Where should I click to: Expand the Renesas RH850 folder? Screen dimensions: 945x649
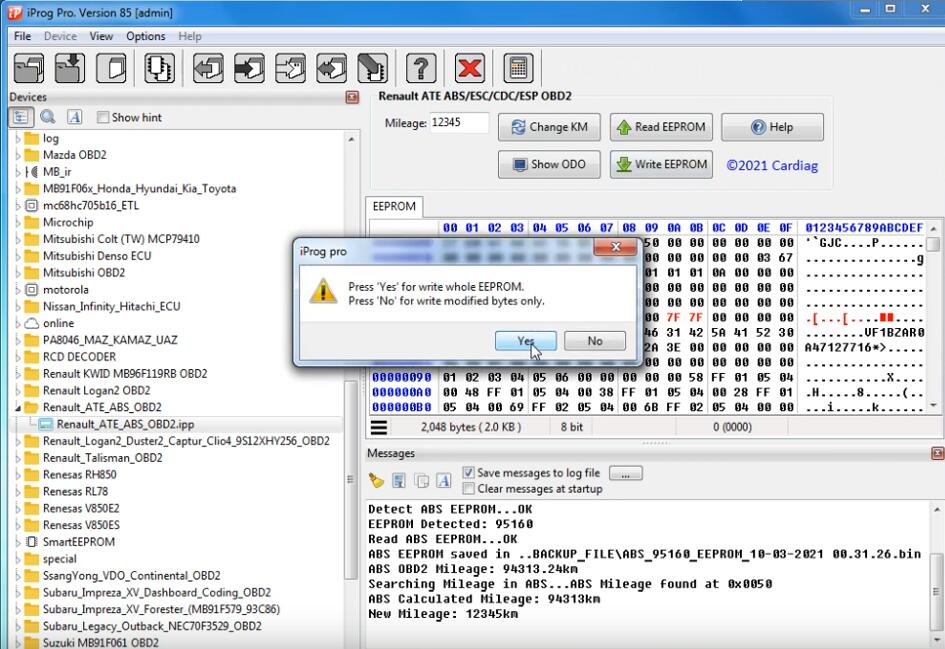tap(17, 475)
